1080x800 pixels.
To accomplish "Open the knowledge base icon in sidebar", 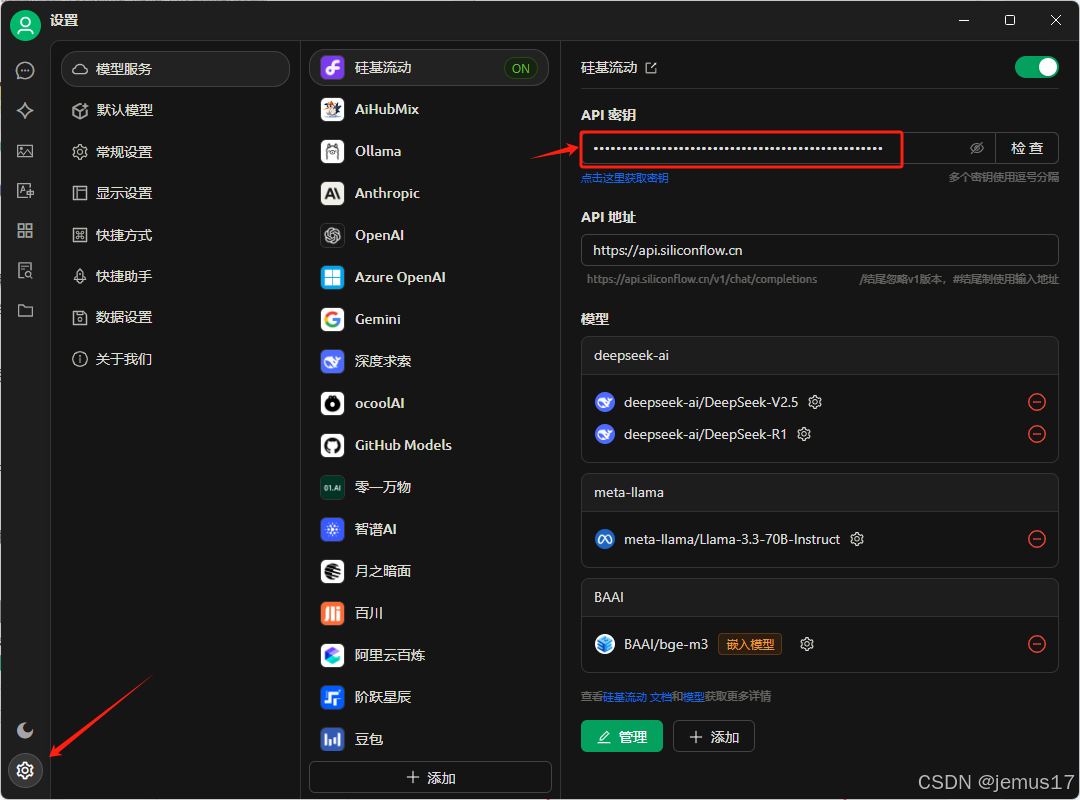I will [25, 270].
